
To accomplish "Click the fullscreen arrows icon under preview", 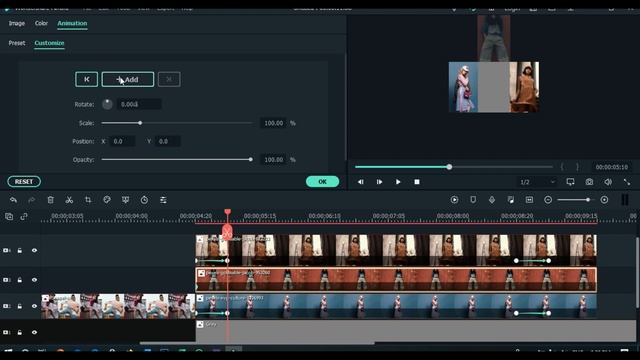I will point(627,182).
